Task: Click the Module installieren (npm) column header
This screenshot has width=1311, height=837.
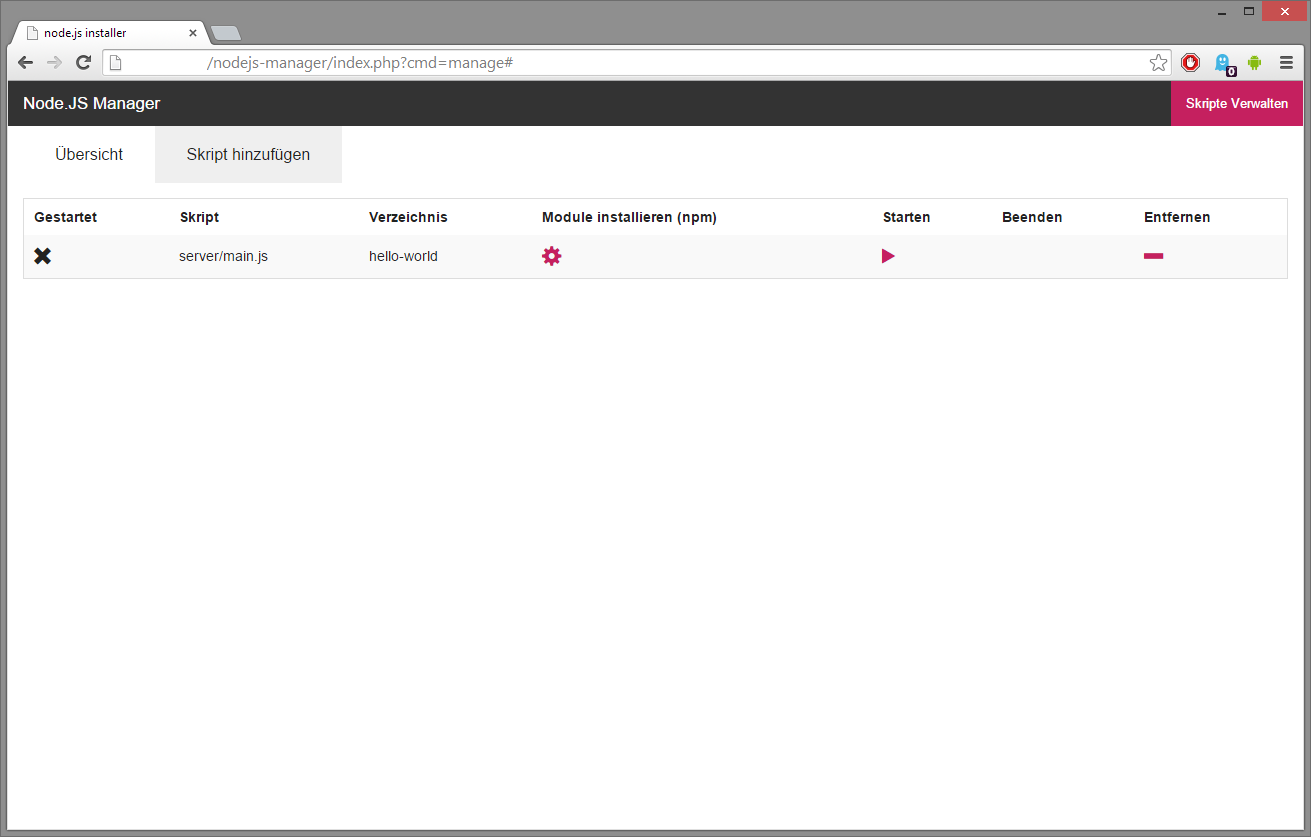Action: (629, 217)
